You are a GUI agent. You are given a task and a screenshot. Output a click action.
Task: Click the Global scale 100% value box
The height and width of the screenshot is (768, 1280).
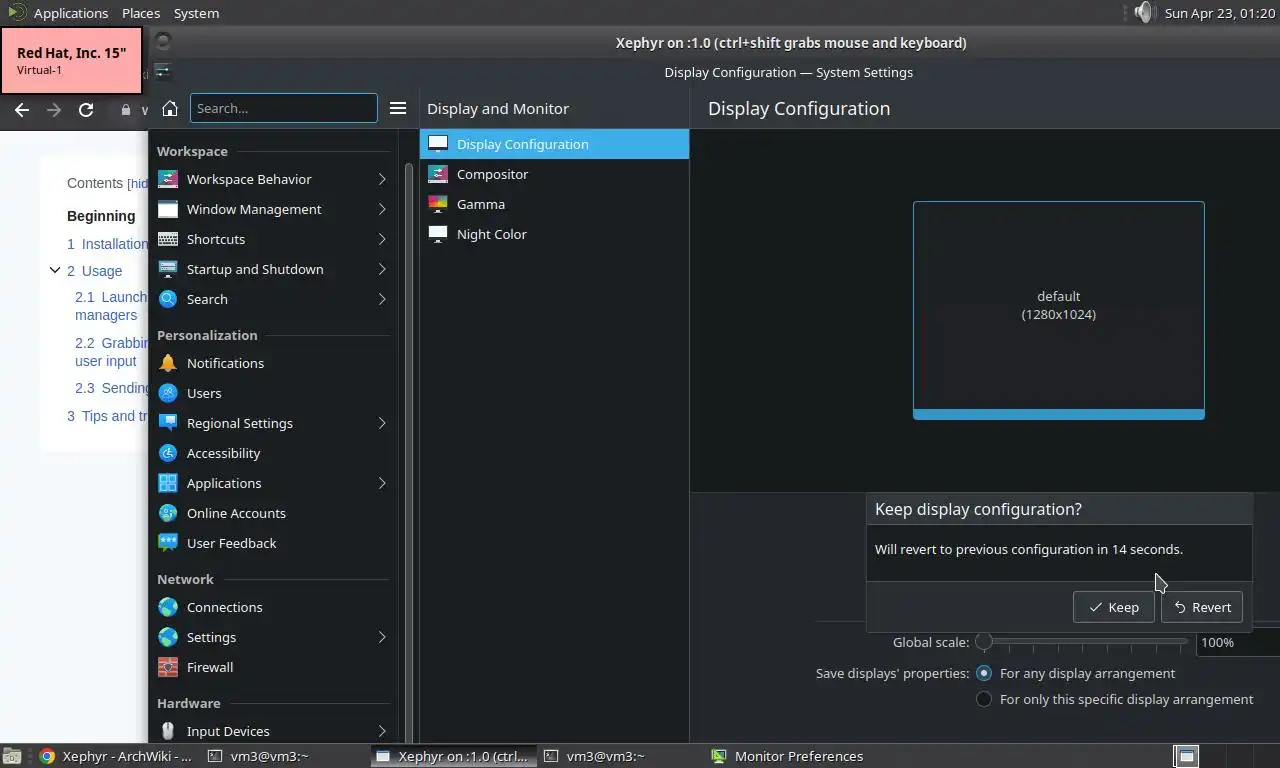1238,643
